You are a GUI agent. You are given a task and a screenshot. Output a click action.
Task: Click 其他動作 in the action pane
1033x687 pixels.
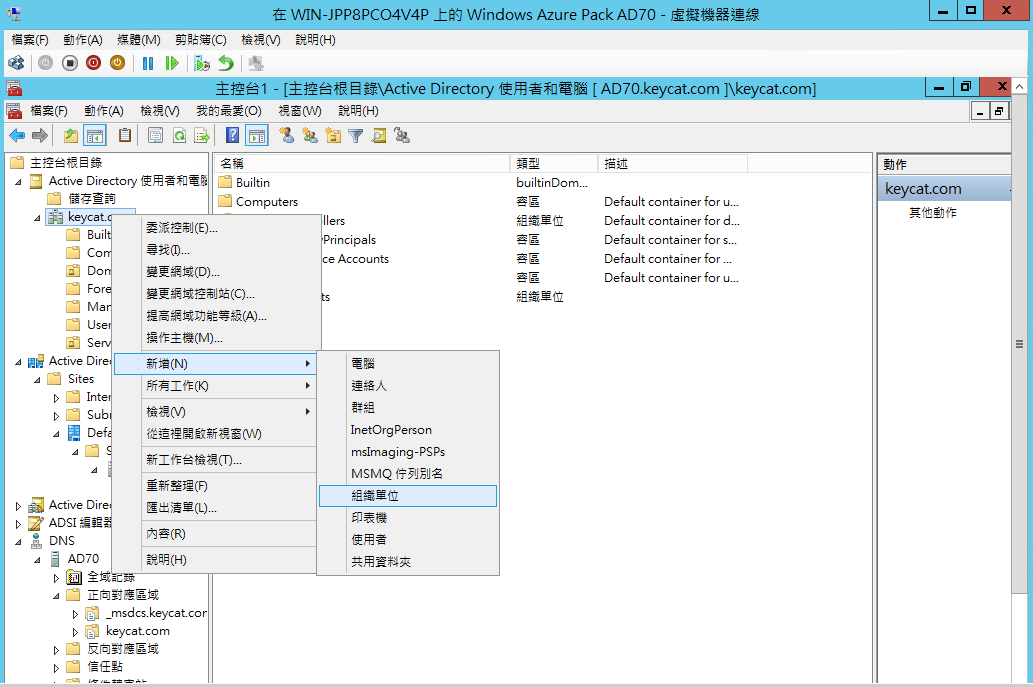[933, 213]
